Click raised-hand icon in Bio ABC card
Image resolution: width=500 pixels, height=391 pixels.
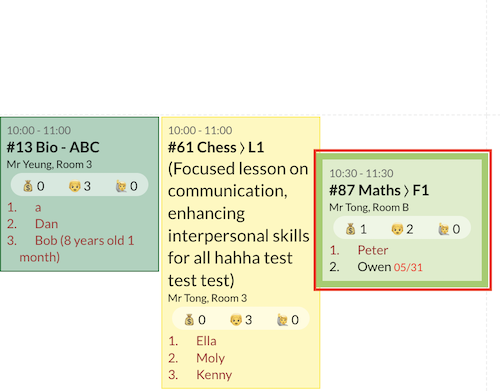(x=121, y=186)
